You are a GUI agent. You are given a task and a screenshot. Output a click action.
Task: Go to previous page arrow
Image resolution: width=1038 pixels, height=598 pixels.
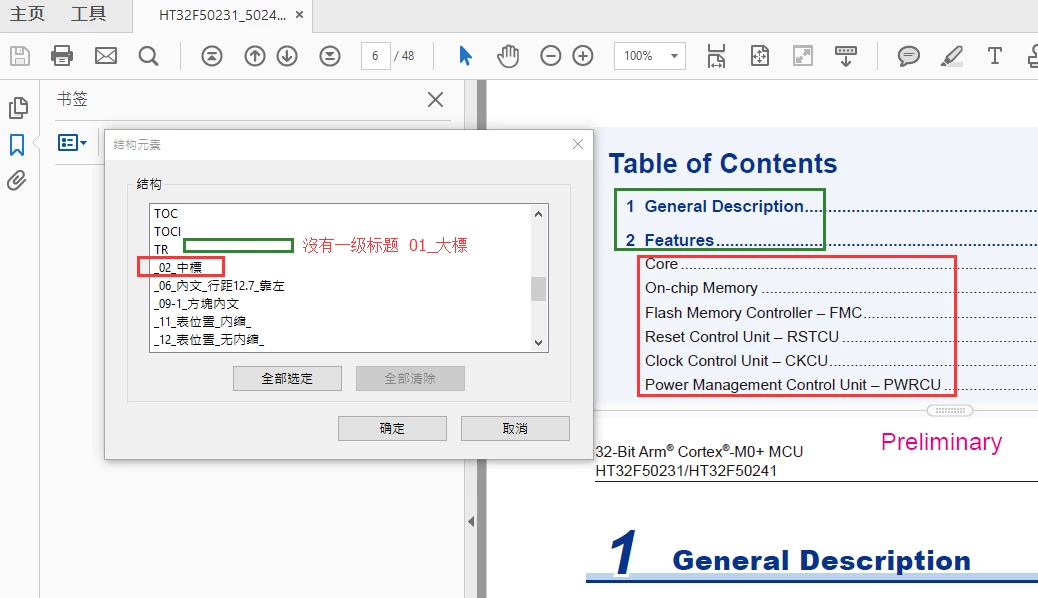tap(255, 56)
